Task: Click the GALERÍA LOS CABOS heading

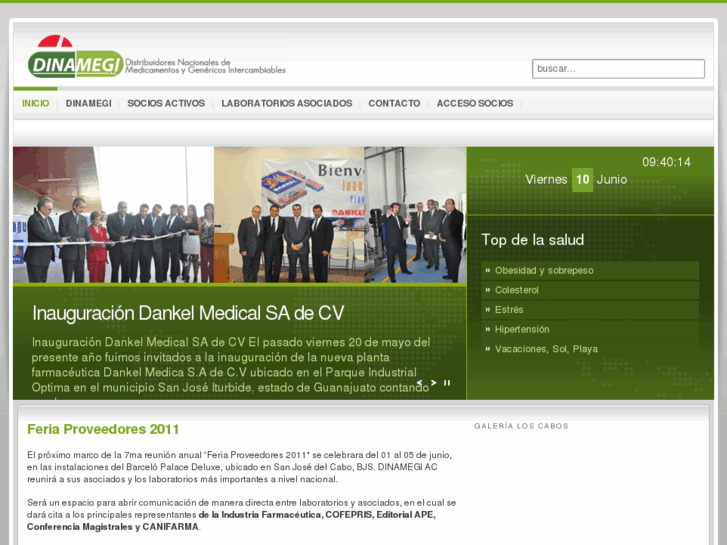Action: click(521, 426)
